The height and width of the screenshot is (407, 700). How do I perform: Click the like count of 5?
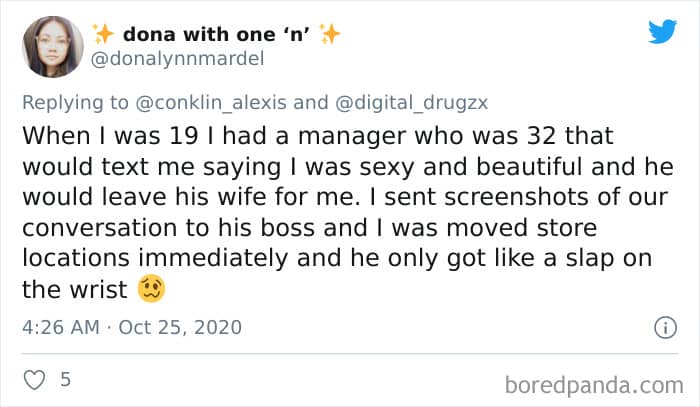coord(65,382)
